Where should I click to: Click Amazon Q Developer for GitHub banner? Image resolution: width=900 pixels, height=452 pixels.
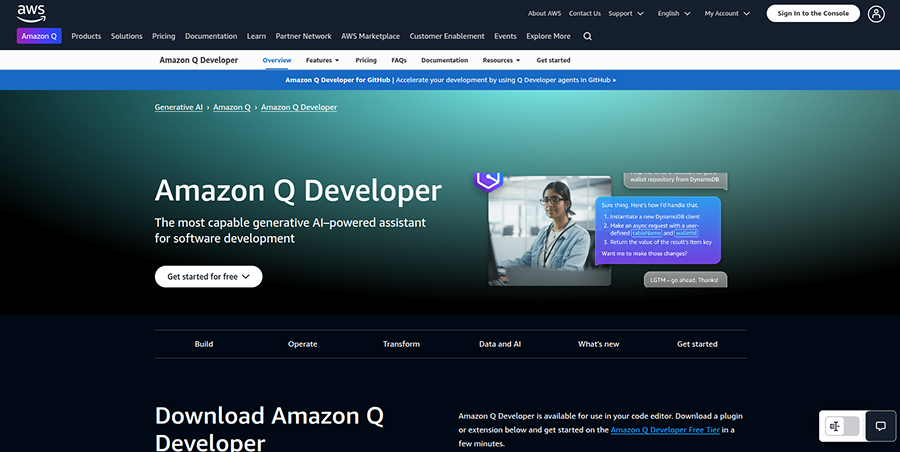pyautogui.click(x=450, y=80)
